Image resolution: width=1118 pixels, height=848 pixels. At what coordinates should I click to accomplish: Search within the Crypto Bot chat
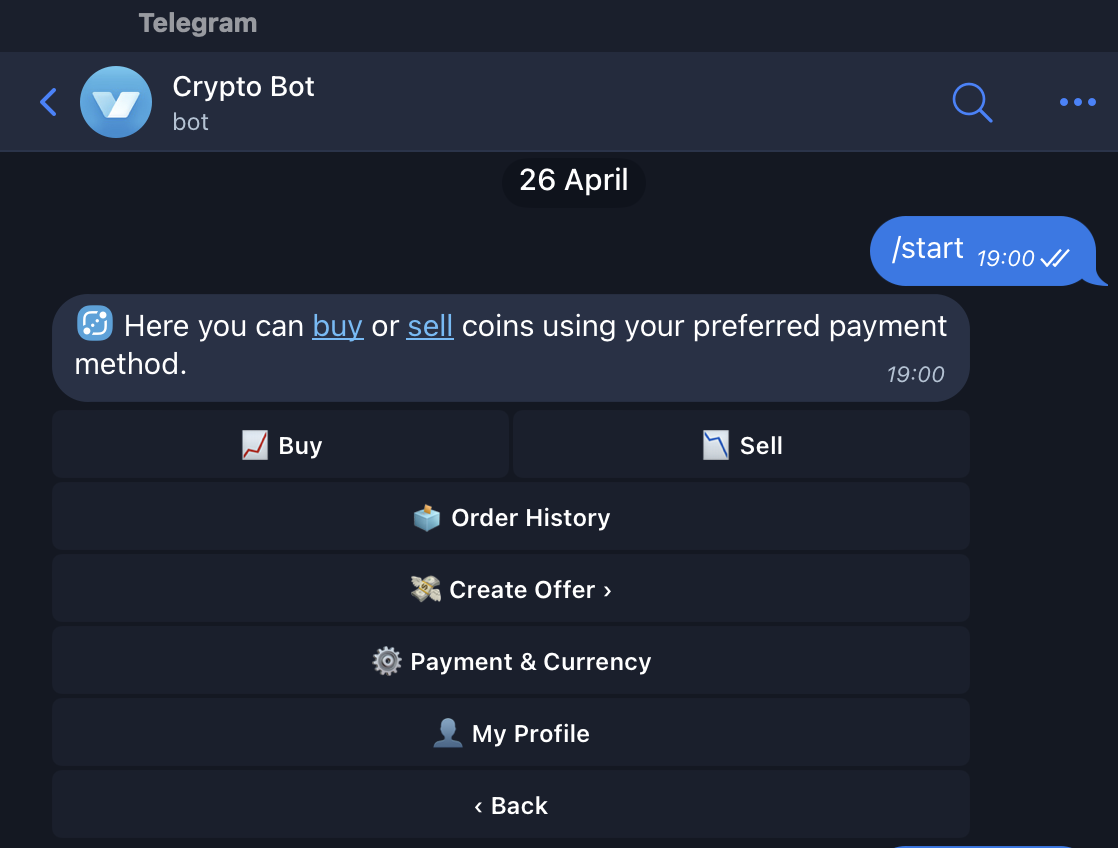[972, 102]
